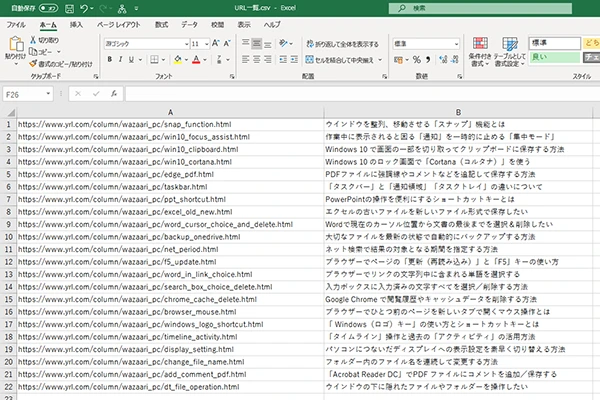Toggle the AutoSave switch
600x400 pixels.
click(x=49, y=8)
